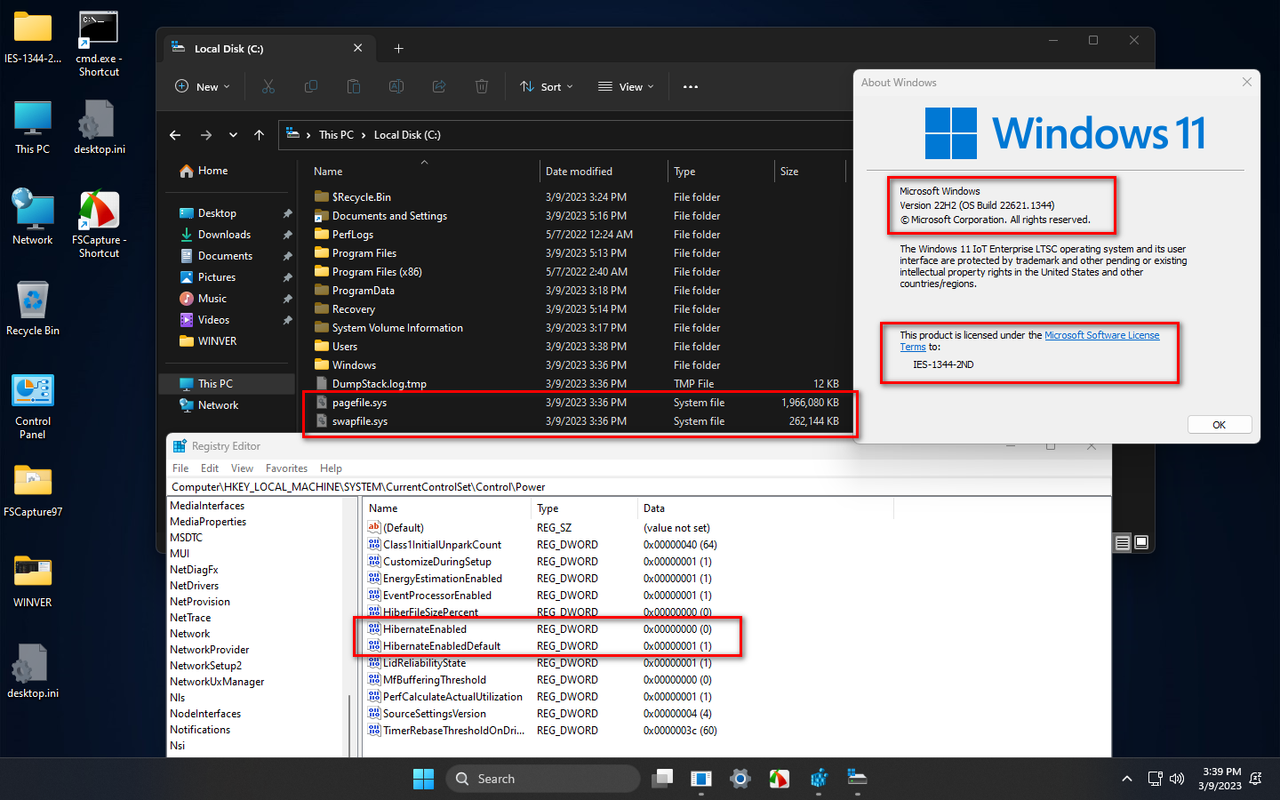Image resolution: width=1280 pixels, height=800 pixels.
Task: Go back with Explorer's back arrow
Action: point(176,135)
